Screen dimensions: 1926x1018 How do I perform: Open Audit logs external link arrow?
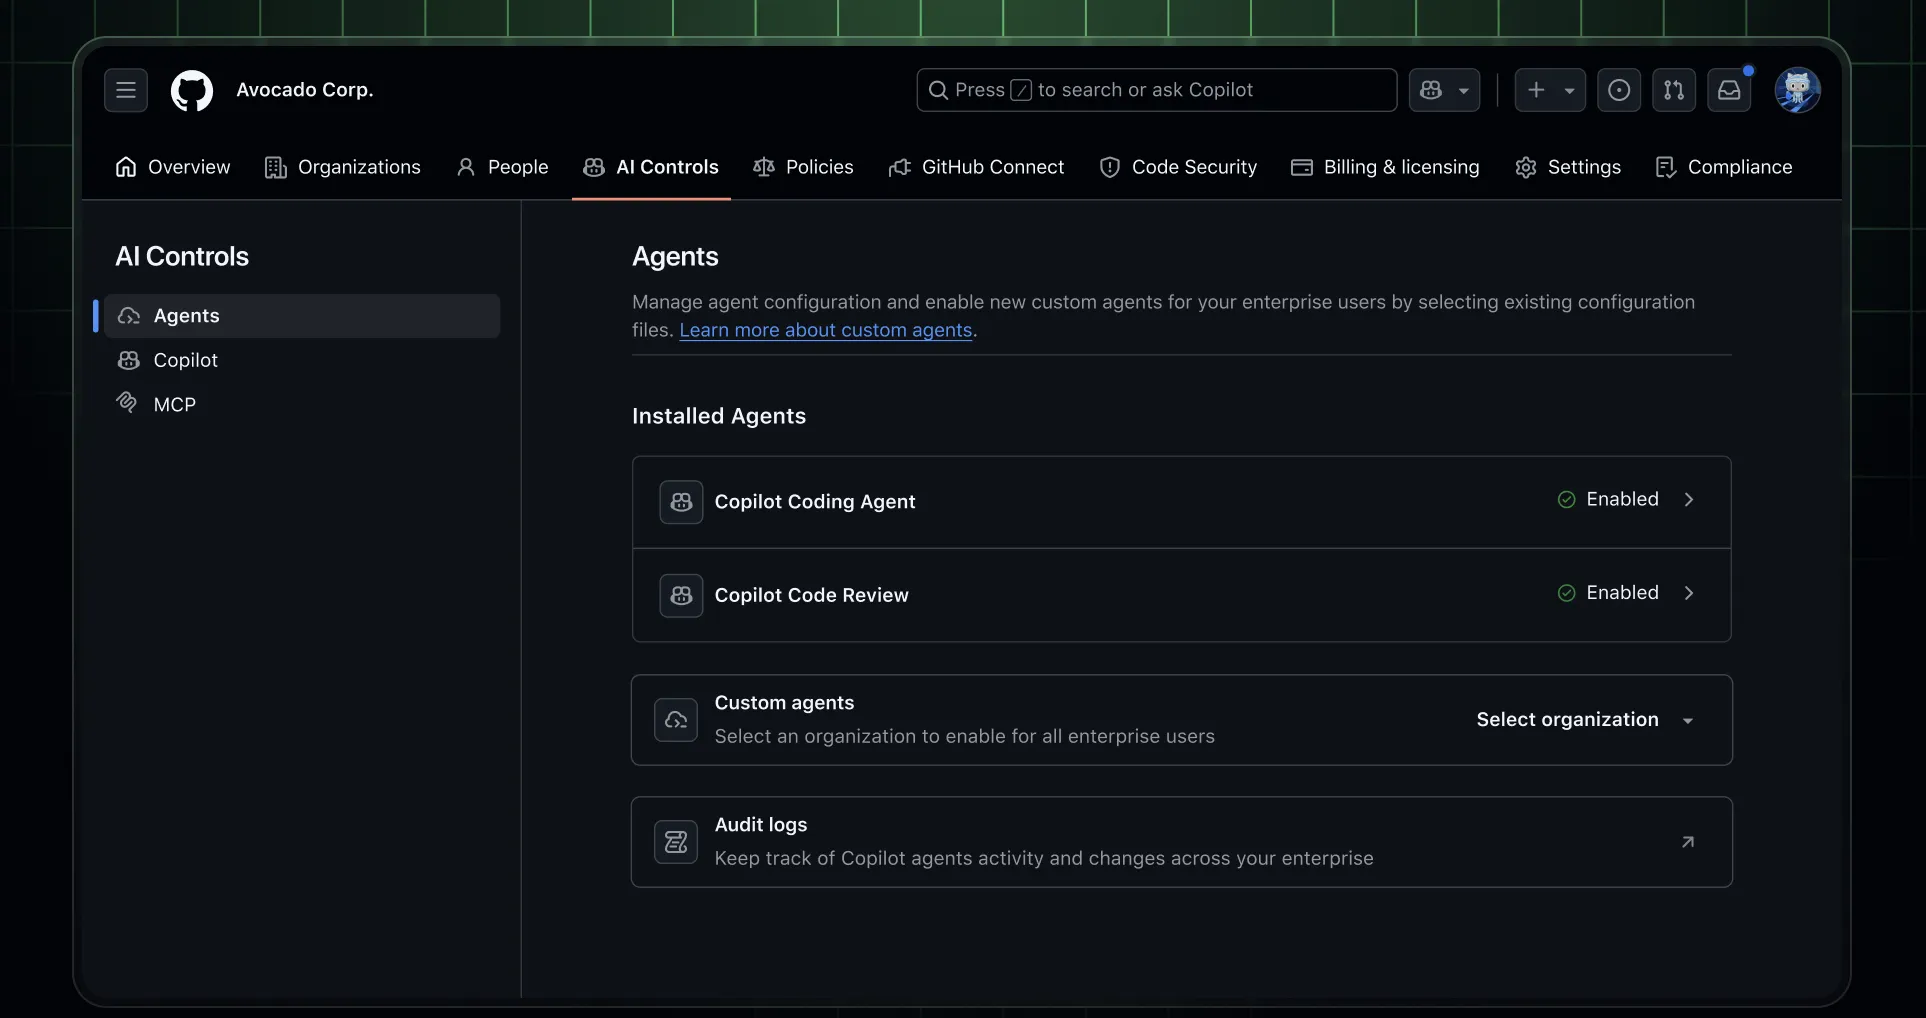[1687, 842]
